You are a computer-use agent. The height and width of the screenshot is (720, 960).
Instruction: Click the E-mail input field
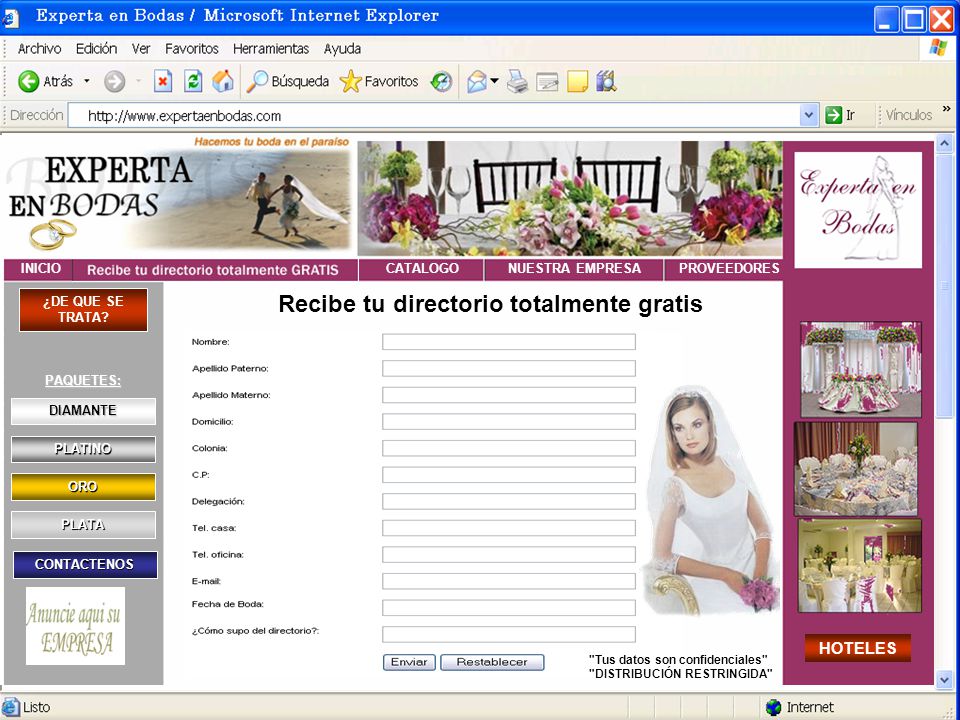pyautogui.click(x=509, y=581)
